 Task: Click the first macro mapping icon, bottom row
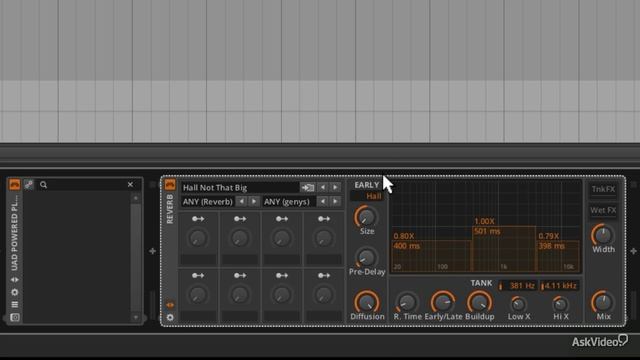[198, 276]
